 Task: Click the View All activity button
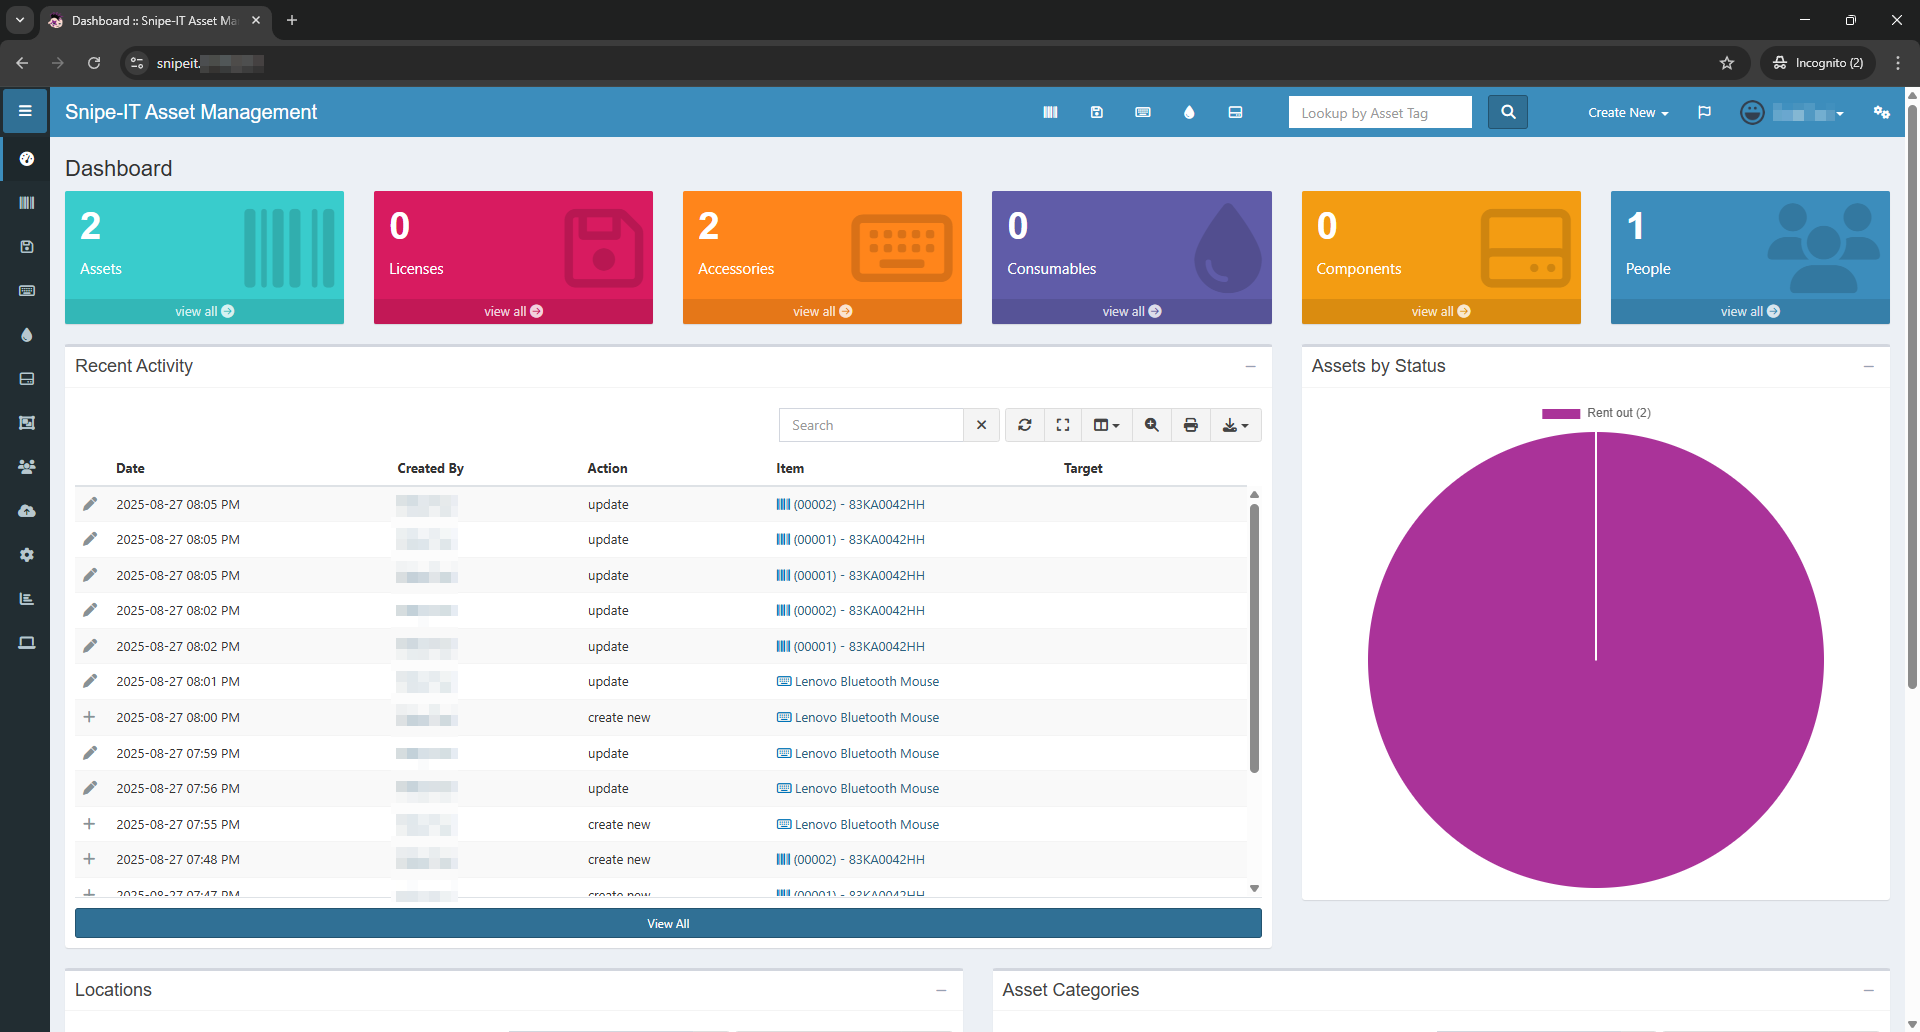coord(668,923)
